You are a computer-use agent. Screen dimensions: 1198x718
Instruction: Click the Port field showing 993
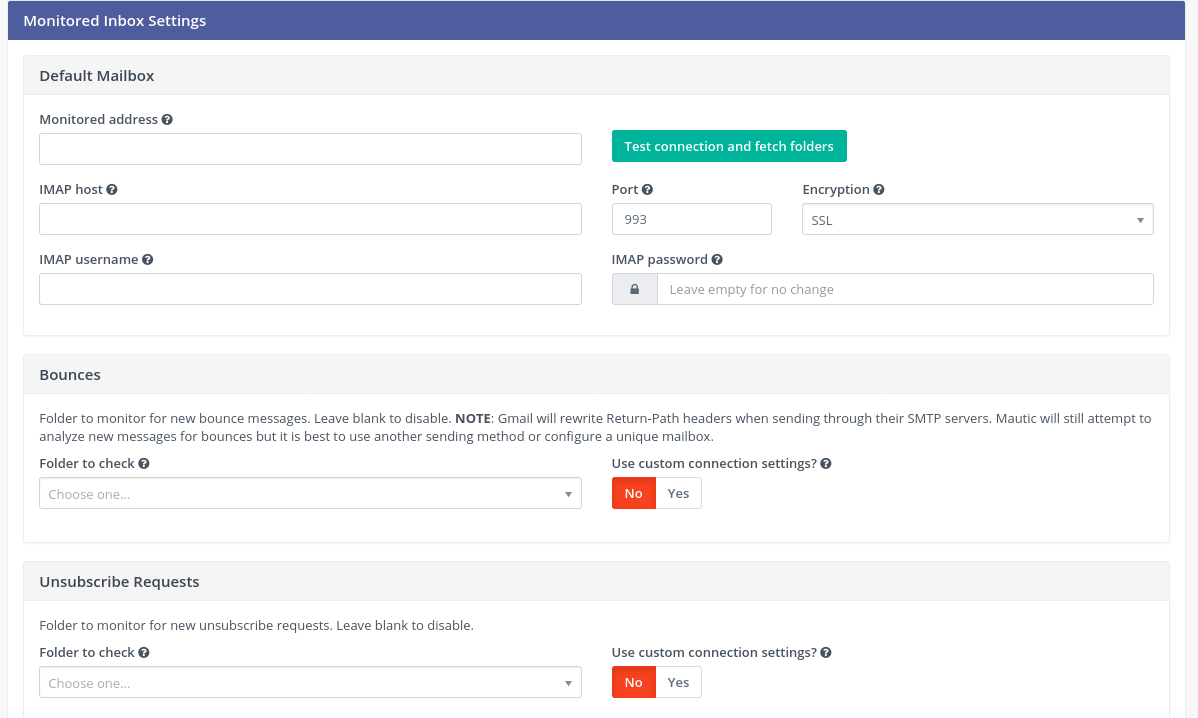pos(691,219)
